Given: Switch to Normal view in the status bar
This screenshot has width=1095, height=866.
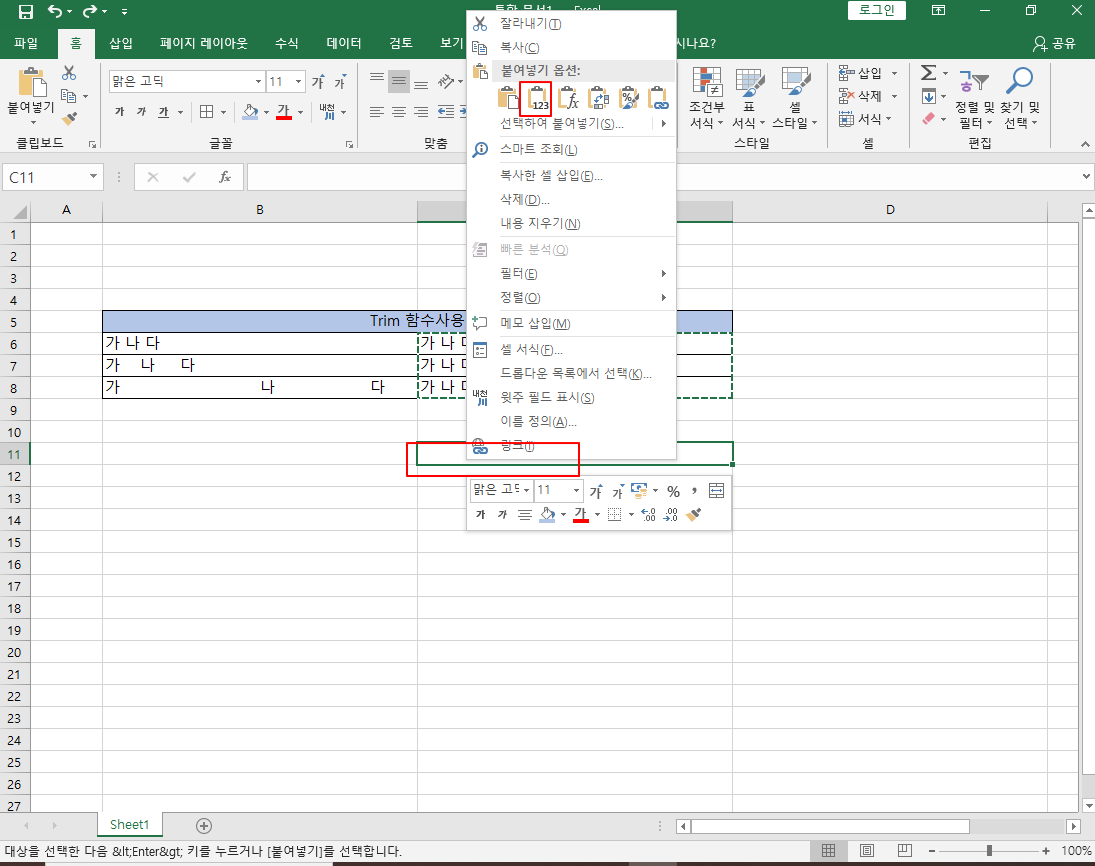Looking at the screenshot, I should 828,851.
